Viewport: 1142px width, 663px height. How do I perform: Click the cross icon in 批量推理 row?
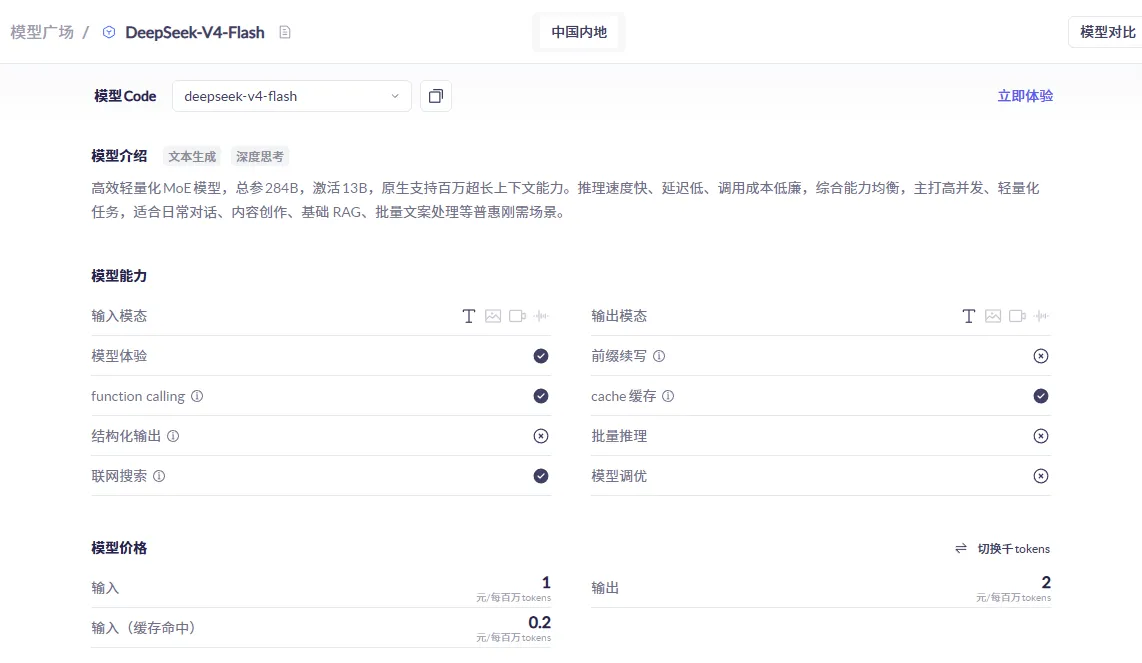[1041, 436]
